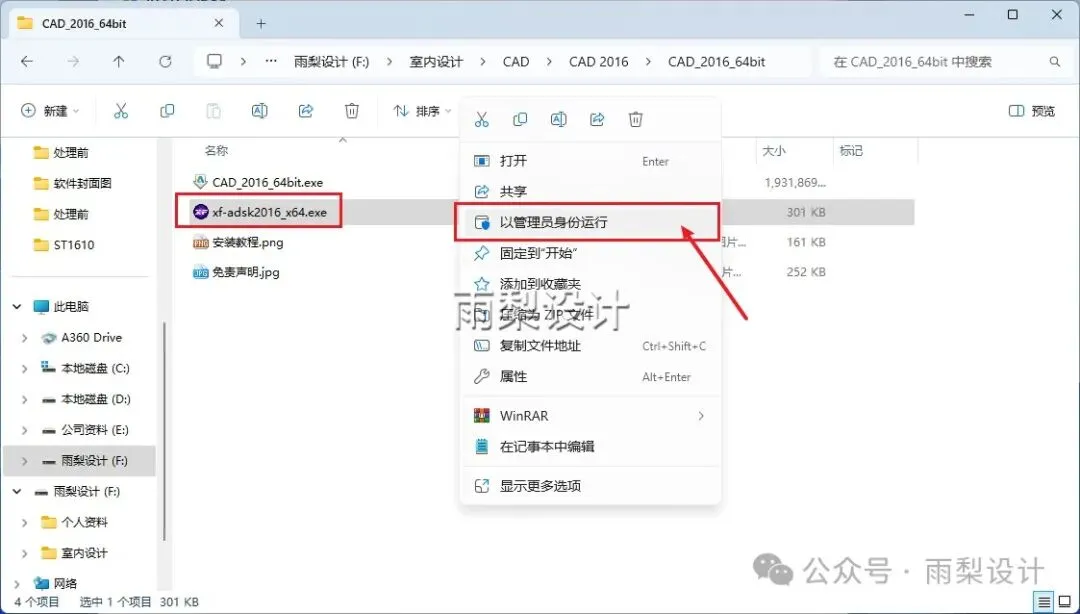Image resolution: width=1080 pixels, height=614 pixels.
Task: Click the Cut icon in the Explorer toolbar
Action: tap(121, 111)
